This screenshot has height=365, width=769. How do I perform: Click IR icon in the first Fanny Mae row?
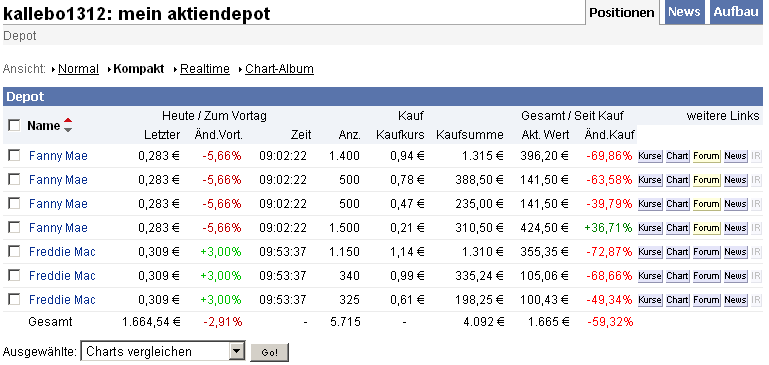point(756,156)
